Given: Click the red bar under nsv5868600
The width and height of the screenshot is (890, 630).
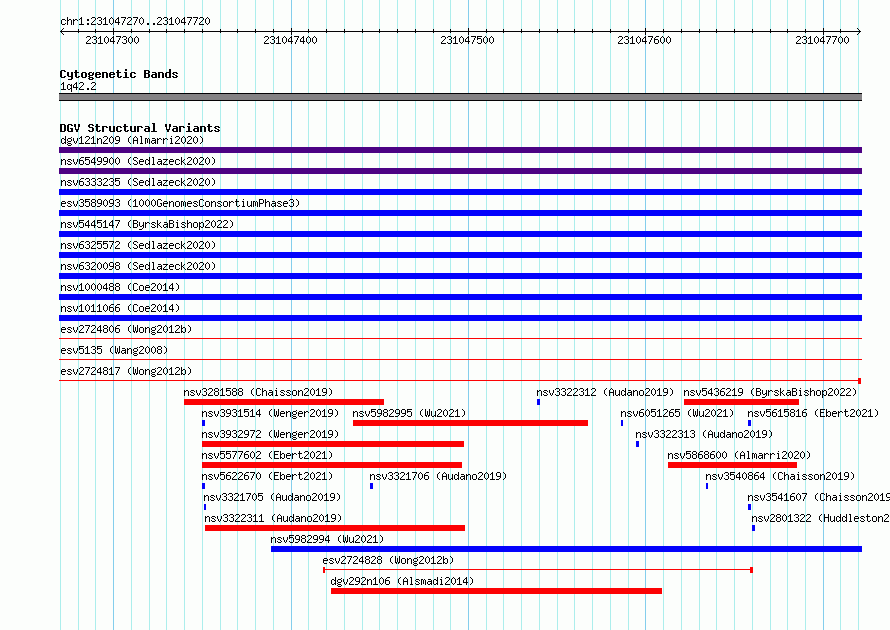Looking at the screenshot, I should (x=732, y=465).
